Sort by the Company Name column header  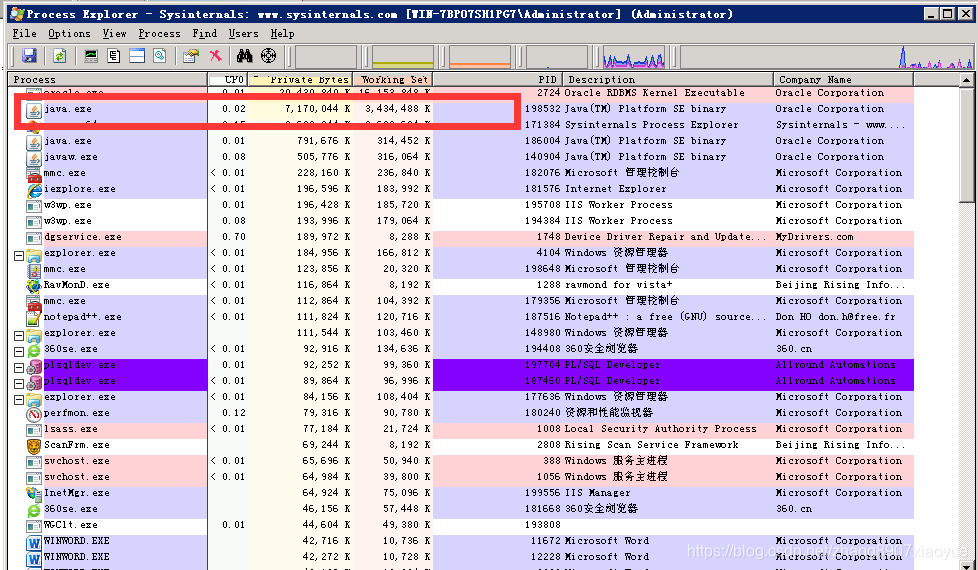(844, 79)
